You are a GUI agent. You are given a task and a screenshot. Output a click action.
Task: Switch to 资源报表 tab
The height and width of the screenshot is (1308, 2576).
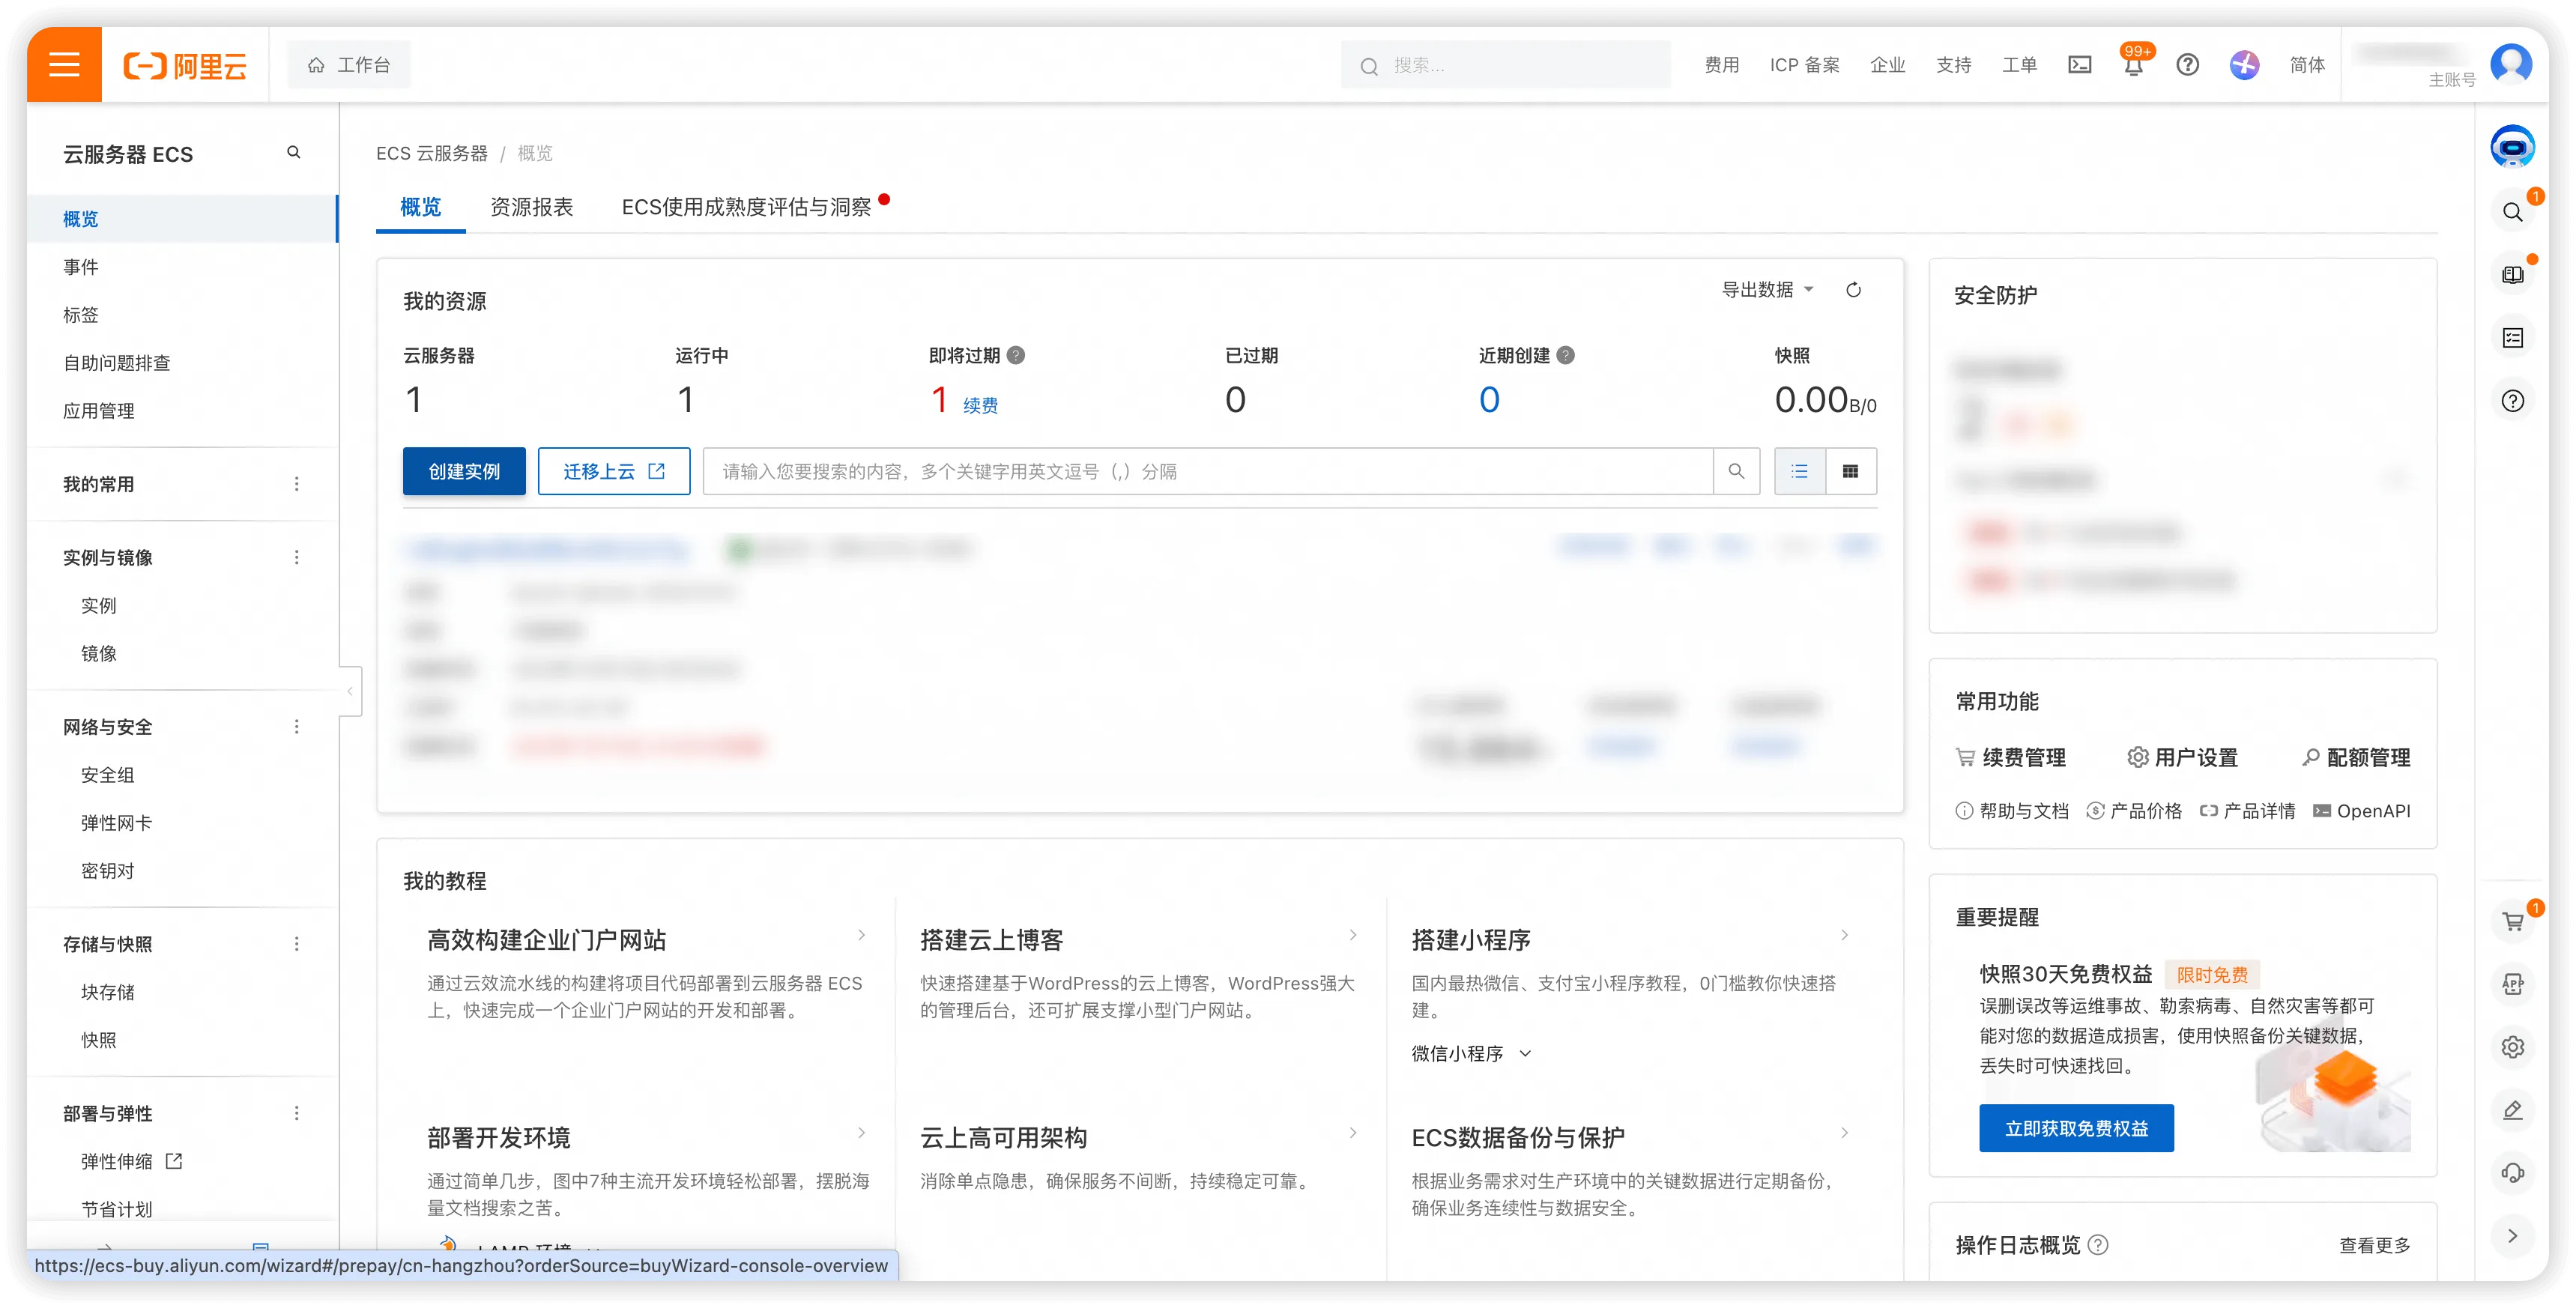pos(531,207)
